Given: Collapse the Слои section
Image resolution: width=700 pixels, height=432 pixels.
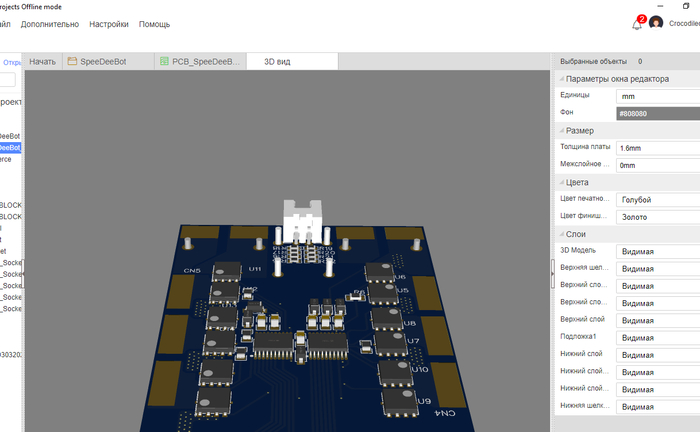Looking at the screenshot, I should coord(562,234).
